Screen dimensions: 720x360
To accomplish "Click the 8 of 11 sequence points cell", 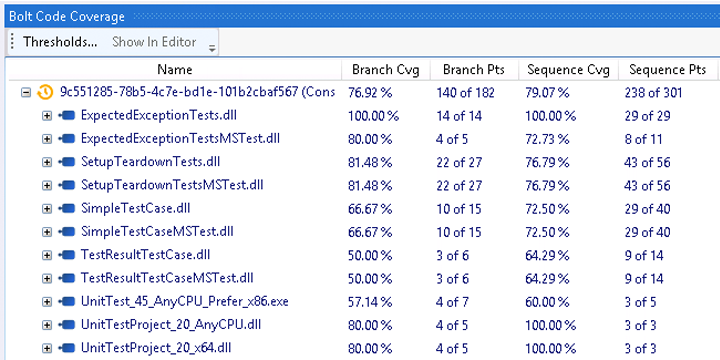I will [x=643, y=139].
